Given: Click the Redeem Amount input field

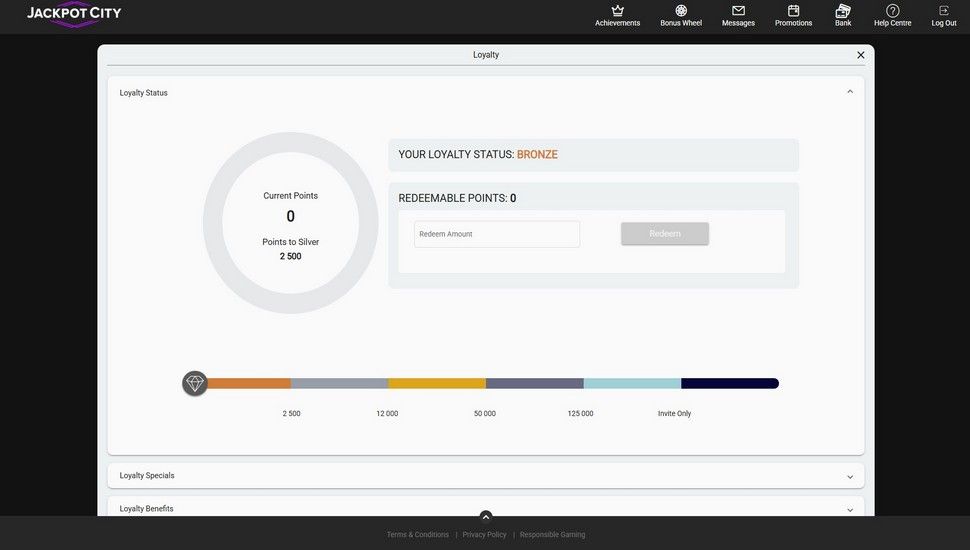Looking at the screenshot, I should 497,234.
